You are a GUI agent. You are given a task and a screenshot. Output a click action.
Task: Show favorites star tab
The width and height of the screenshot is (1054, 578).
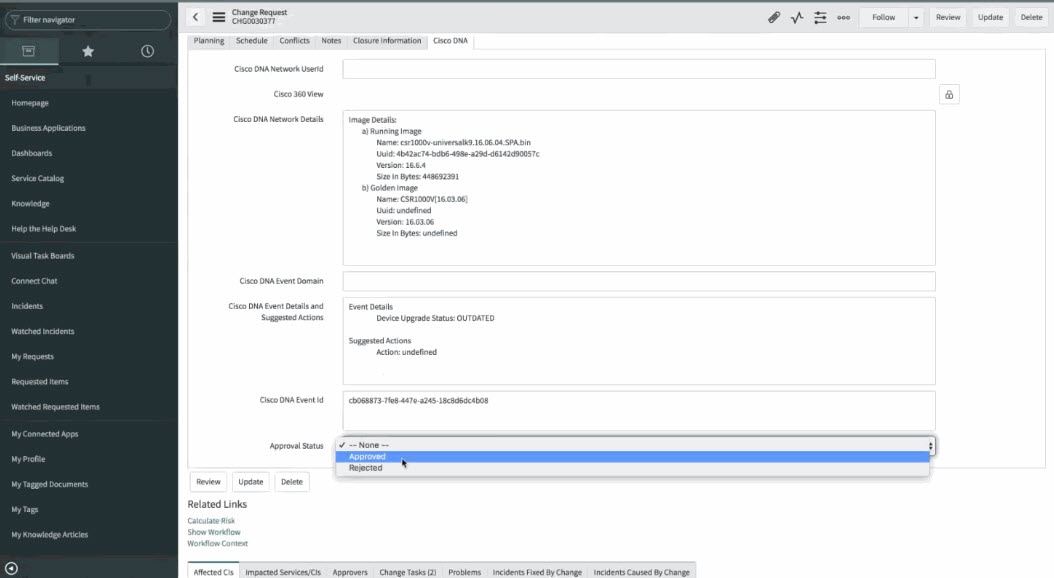click(88, 51)
